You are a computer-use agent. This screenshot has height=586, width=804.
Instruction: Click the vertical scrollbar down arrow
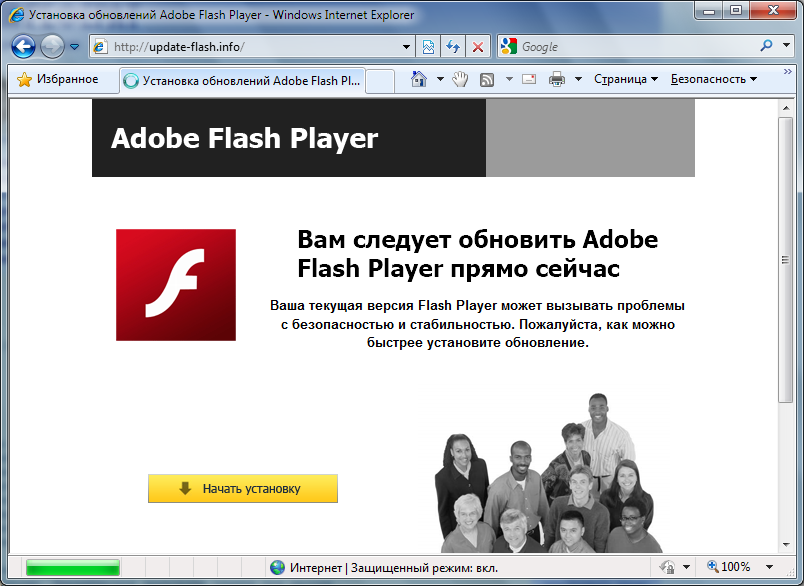786,545
